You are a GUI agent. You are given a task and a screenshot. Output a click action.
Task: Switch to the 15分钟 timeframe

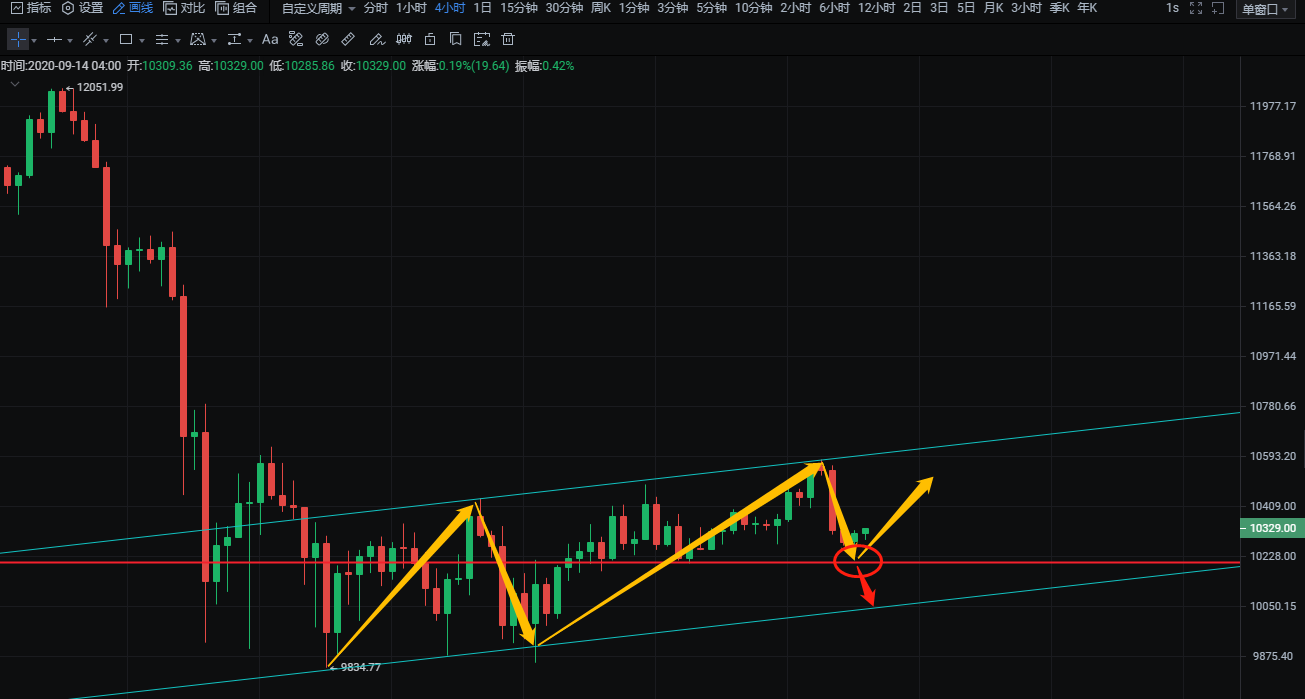click(518, 8)
